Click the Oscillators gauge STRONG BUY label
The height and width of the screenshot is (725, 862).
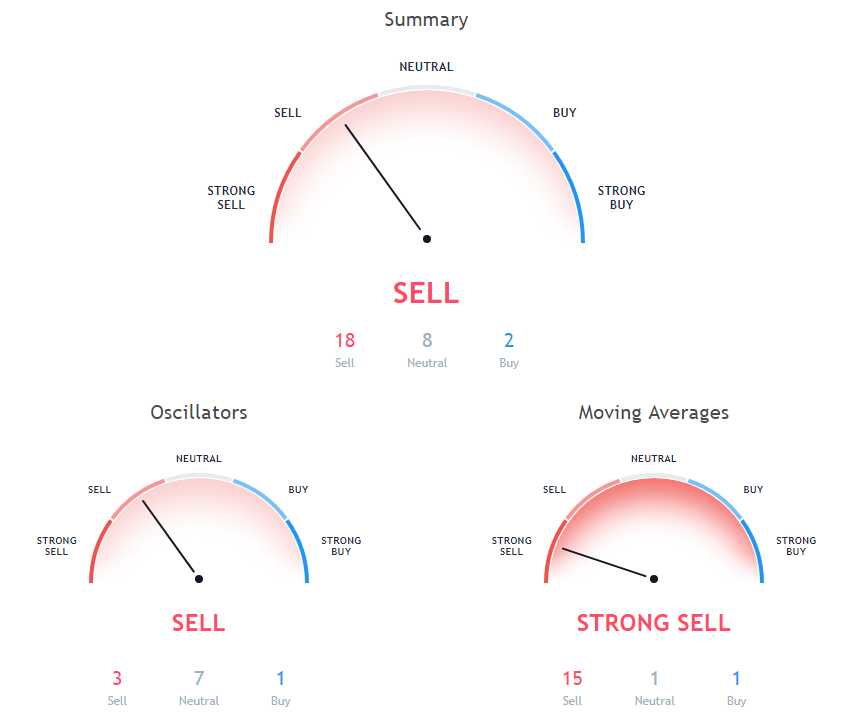pyautogui.click(x=341, y=546)
